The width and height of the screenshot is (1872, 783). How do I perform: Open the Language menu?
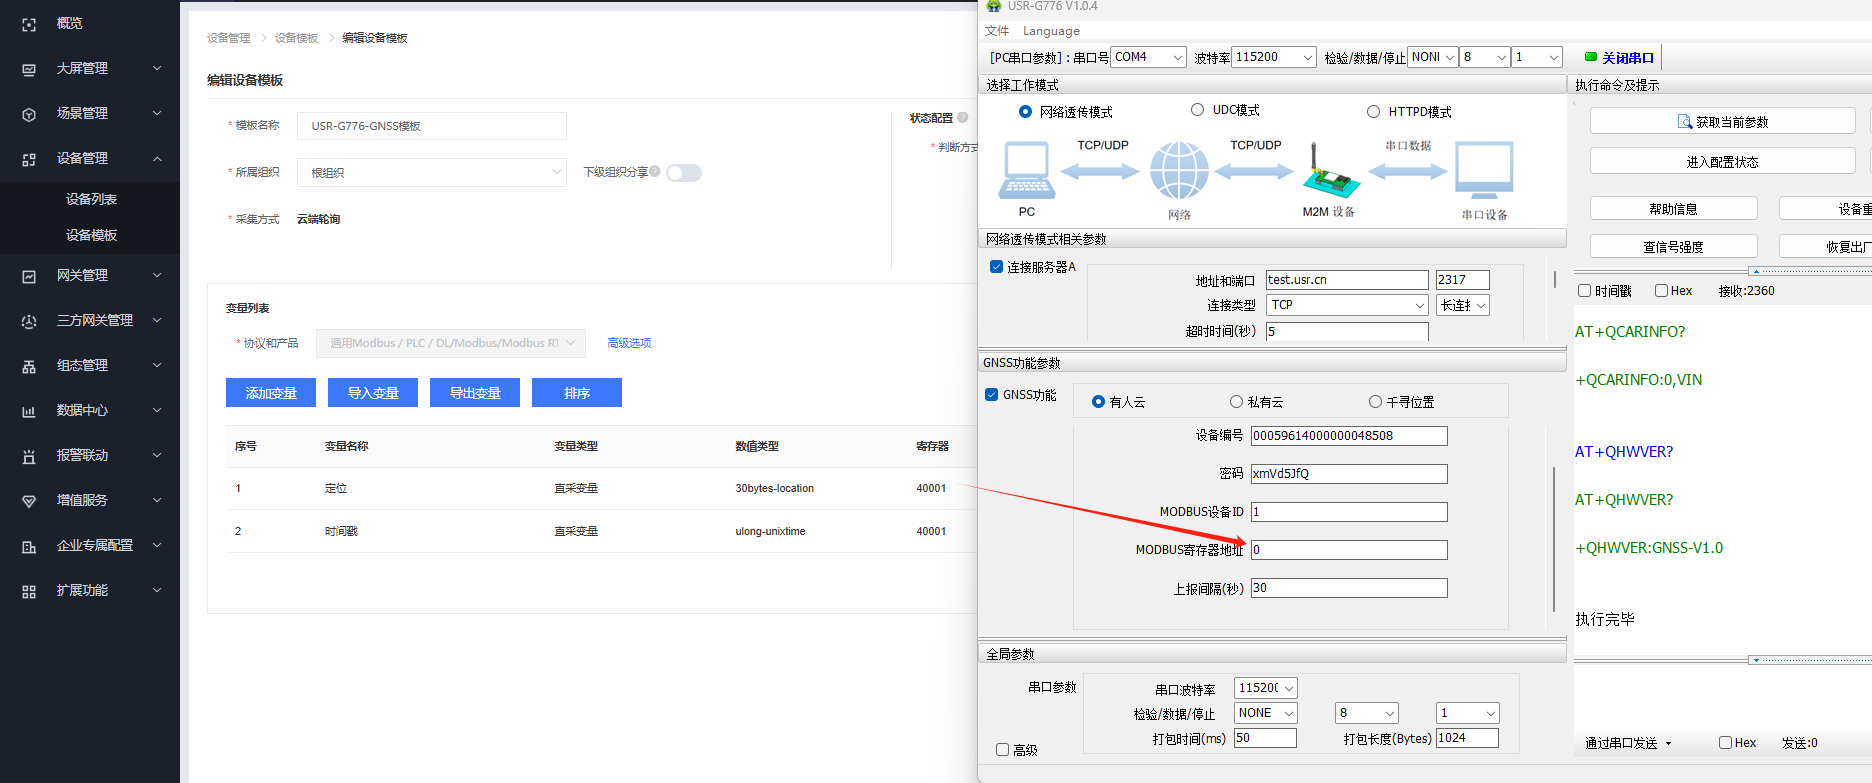(x=1051, y=31)
